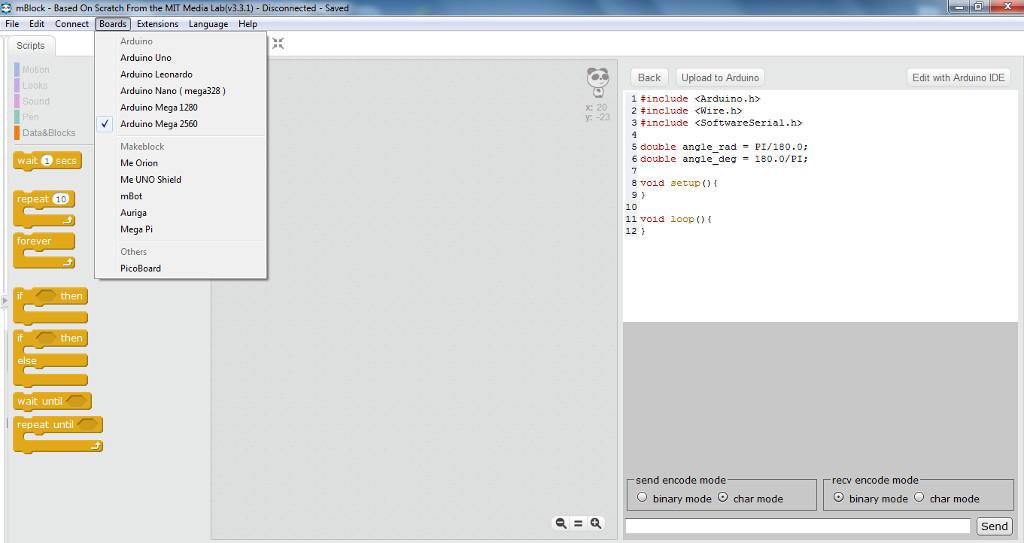This screenshot has width=1024, height=543.
Task: Open the Language menu
Action: (x=208, y=24)
